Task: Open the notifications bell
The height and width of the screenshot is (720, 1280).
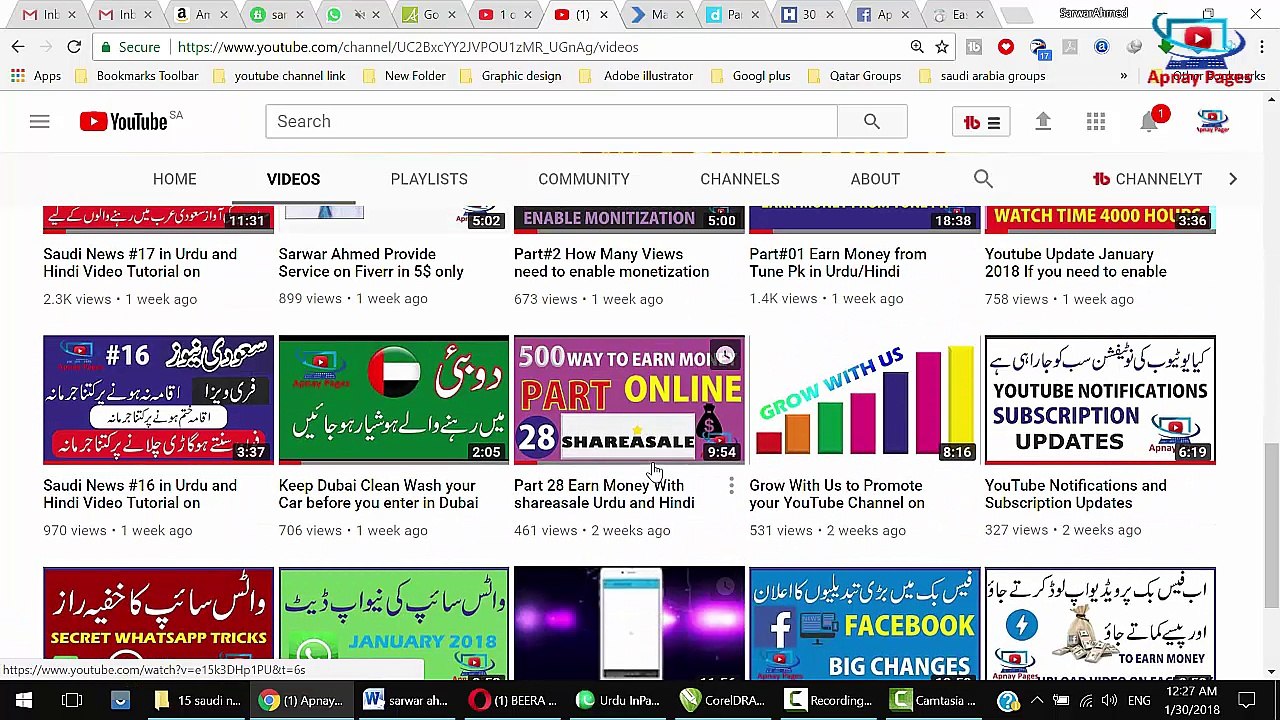Action: tap(1149, 122)
